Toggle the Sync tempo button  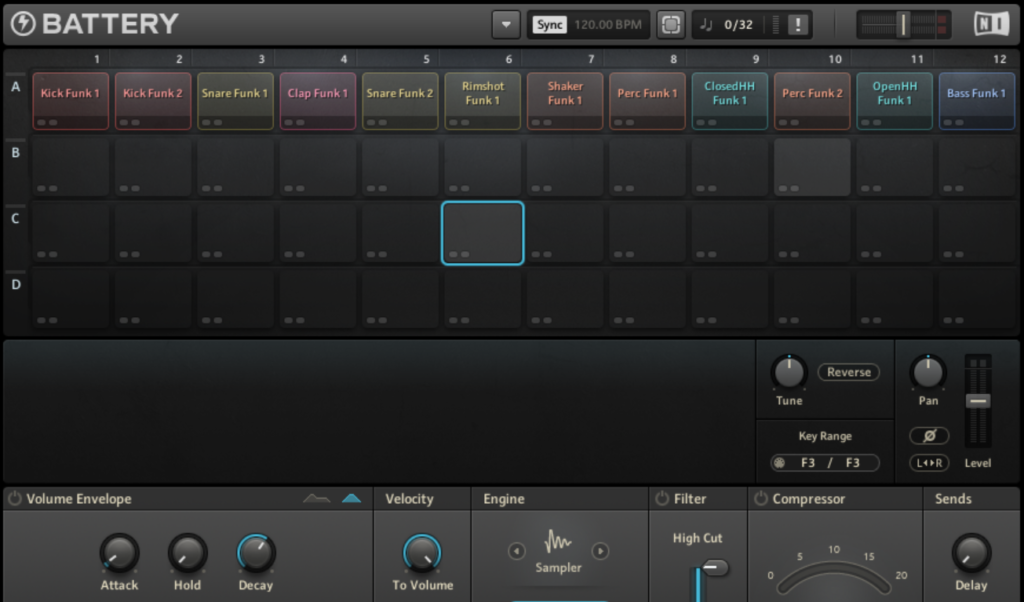point(548,24)
